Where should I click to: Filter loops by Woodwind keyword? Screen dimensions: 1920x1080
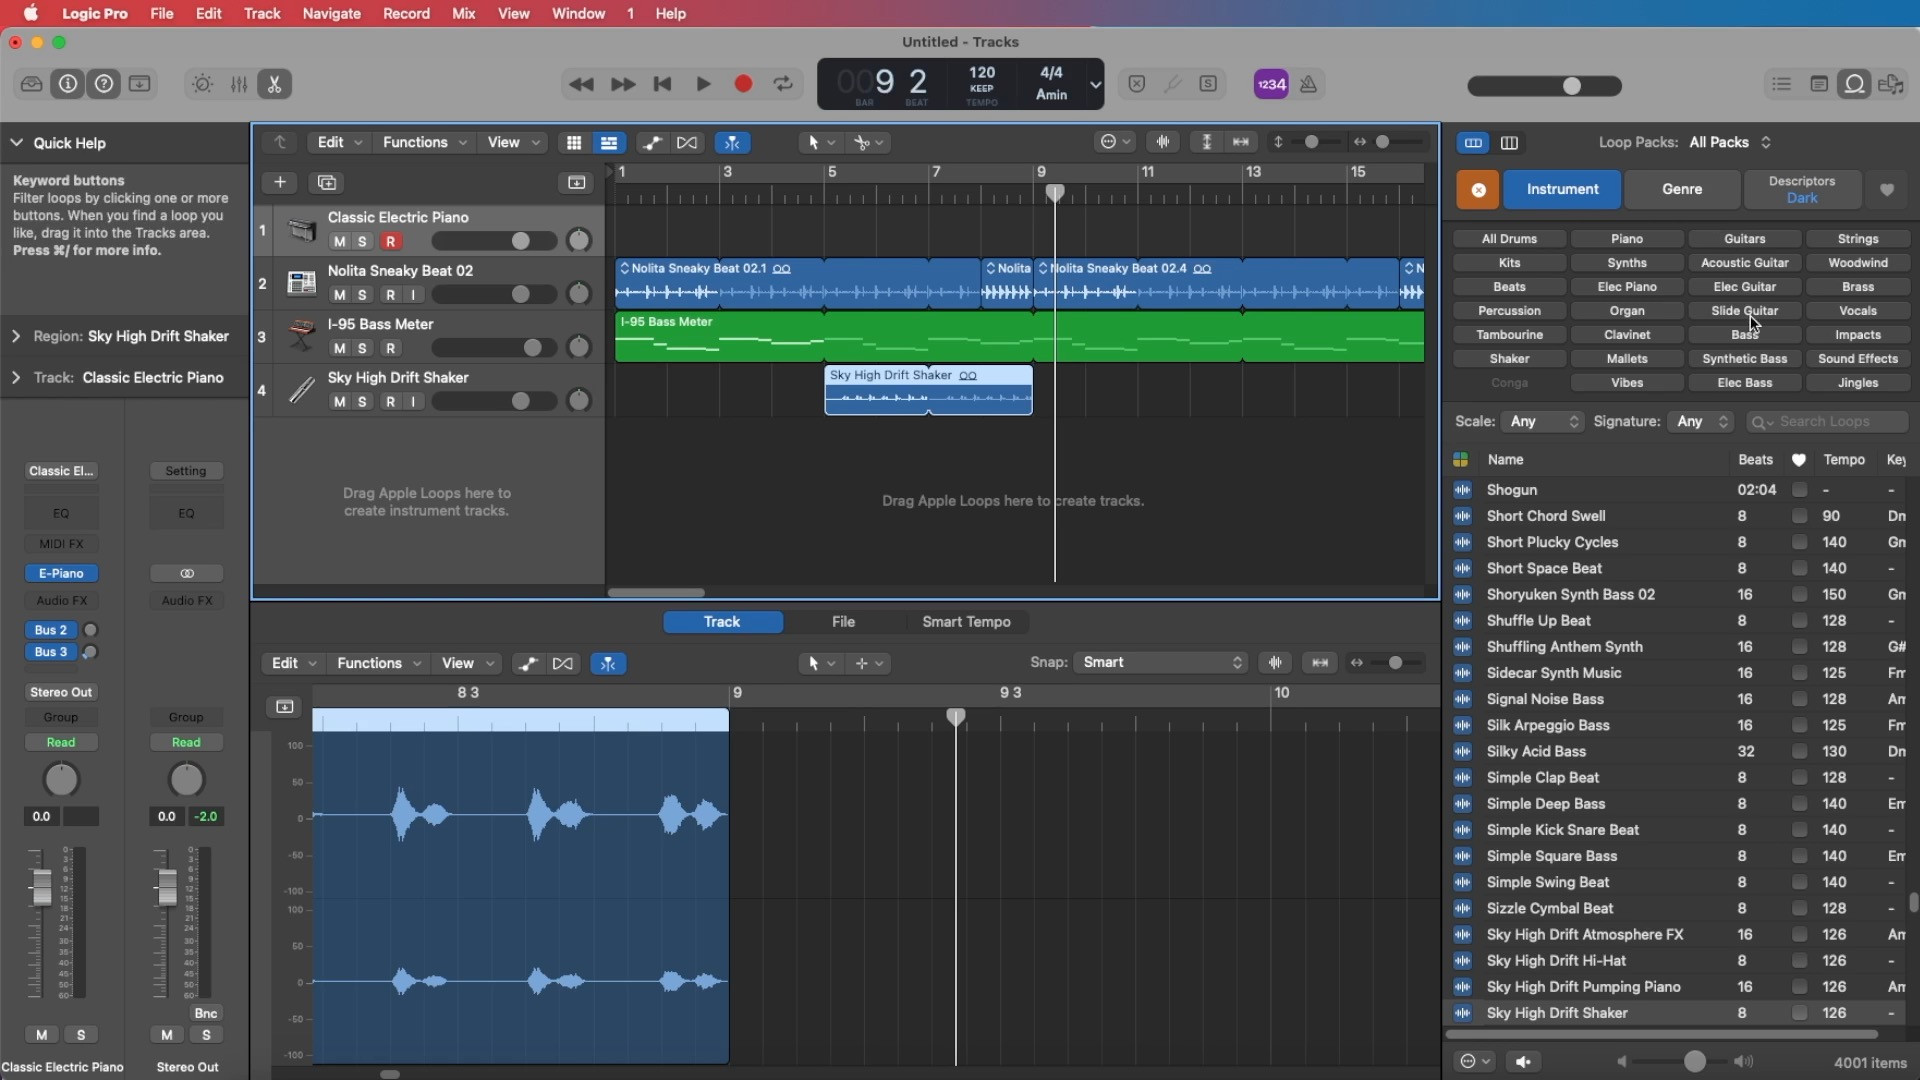[x=1858, y=263]
